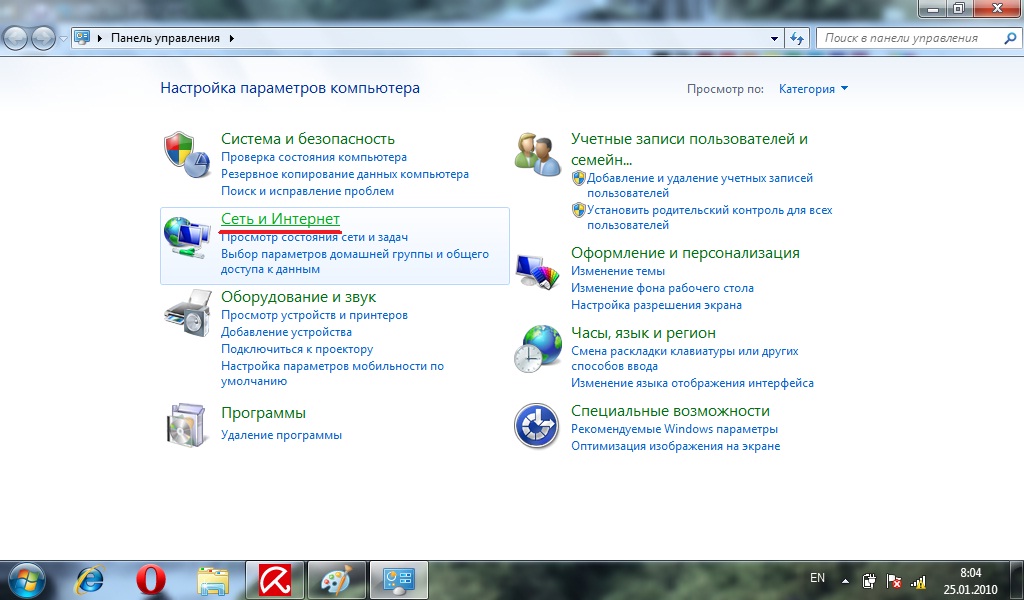Expand the address bar history dropdown

(775, 39)
